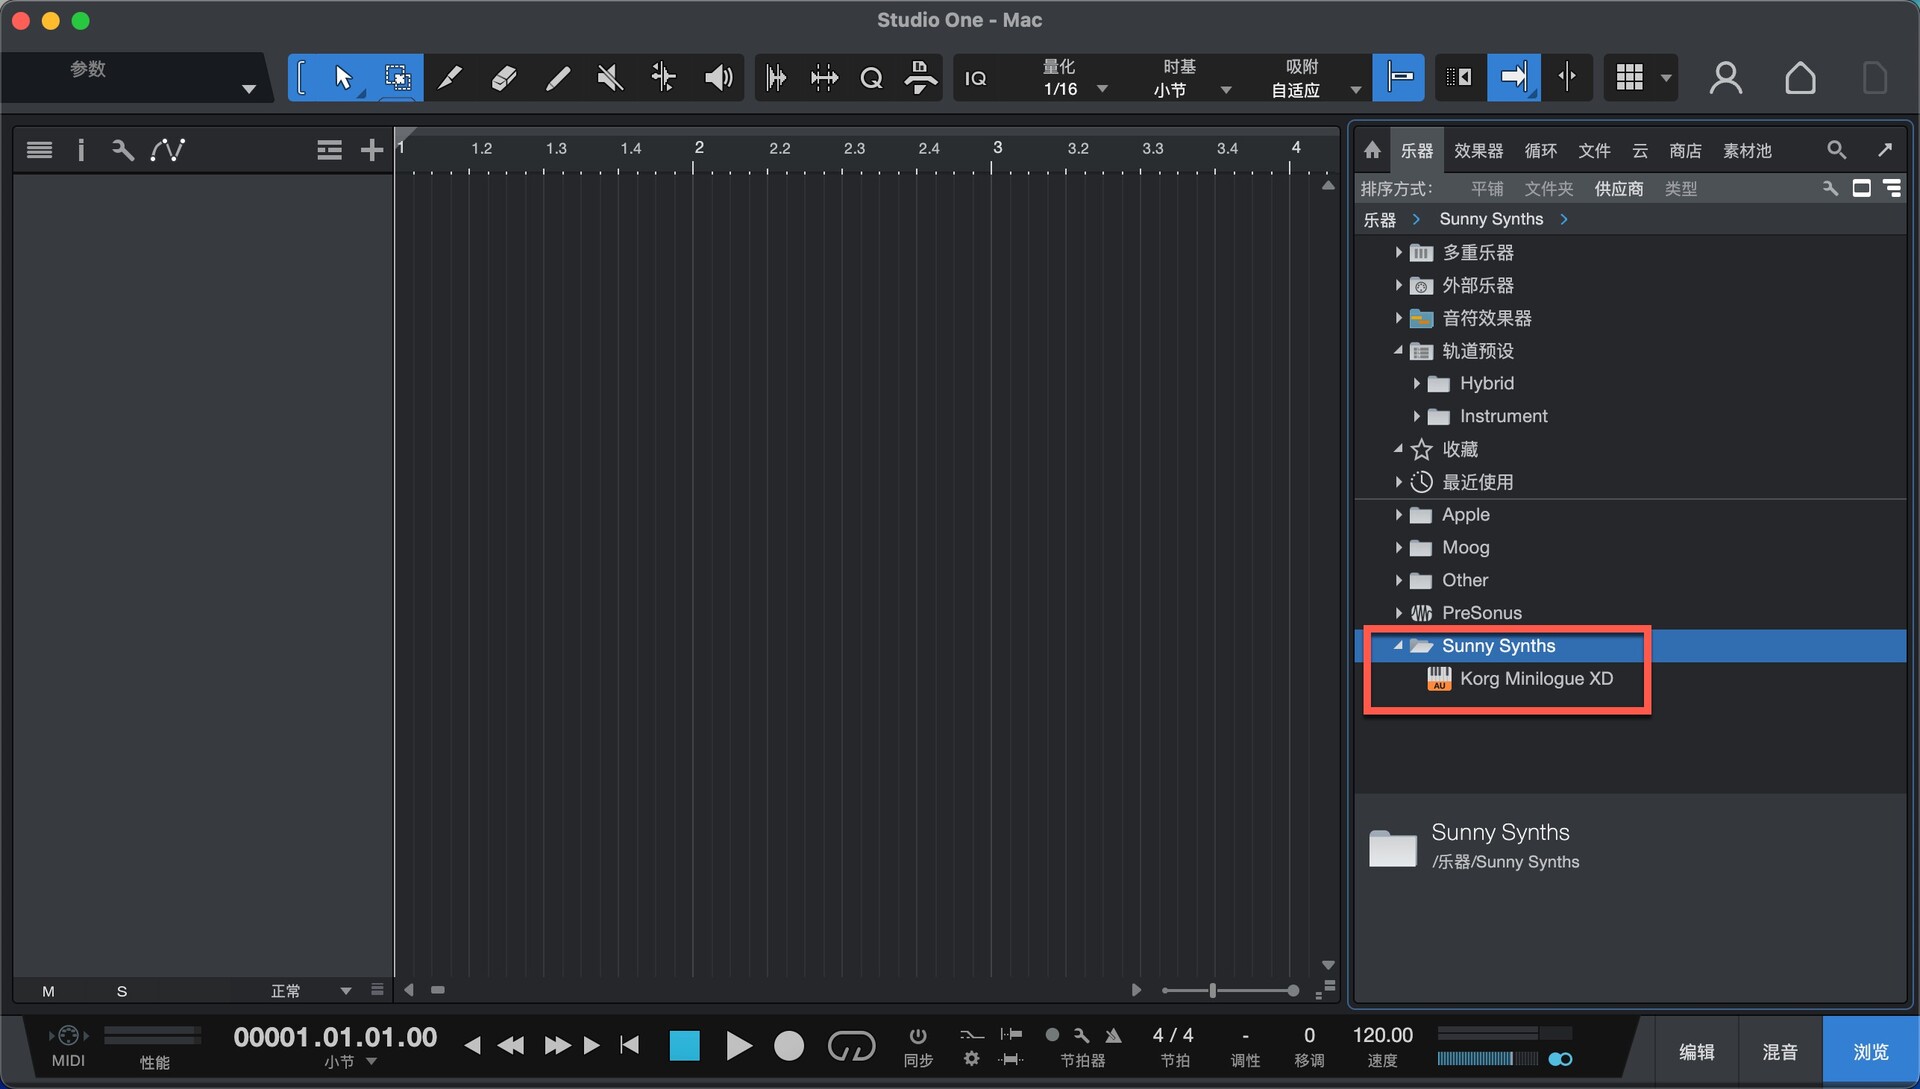Select Korg Minilogue XD instrument
The height and width of the screenshot is (1089, 1920).
pyautogui.click(x=1536, y=679)
